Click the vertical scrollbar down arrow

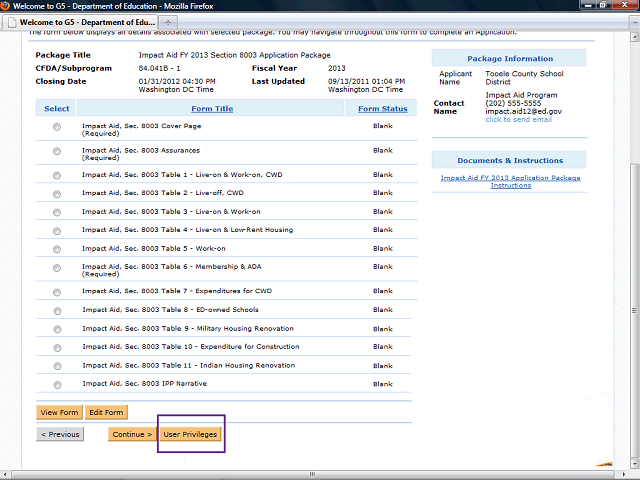[634, 464]
